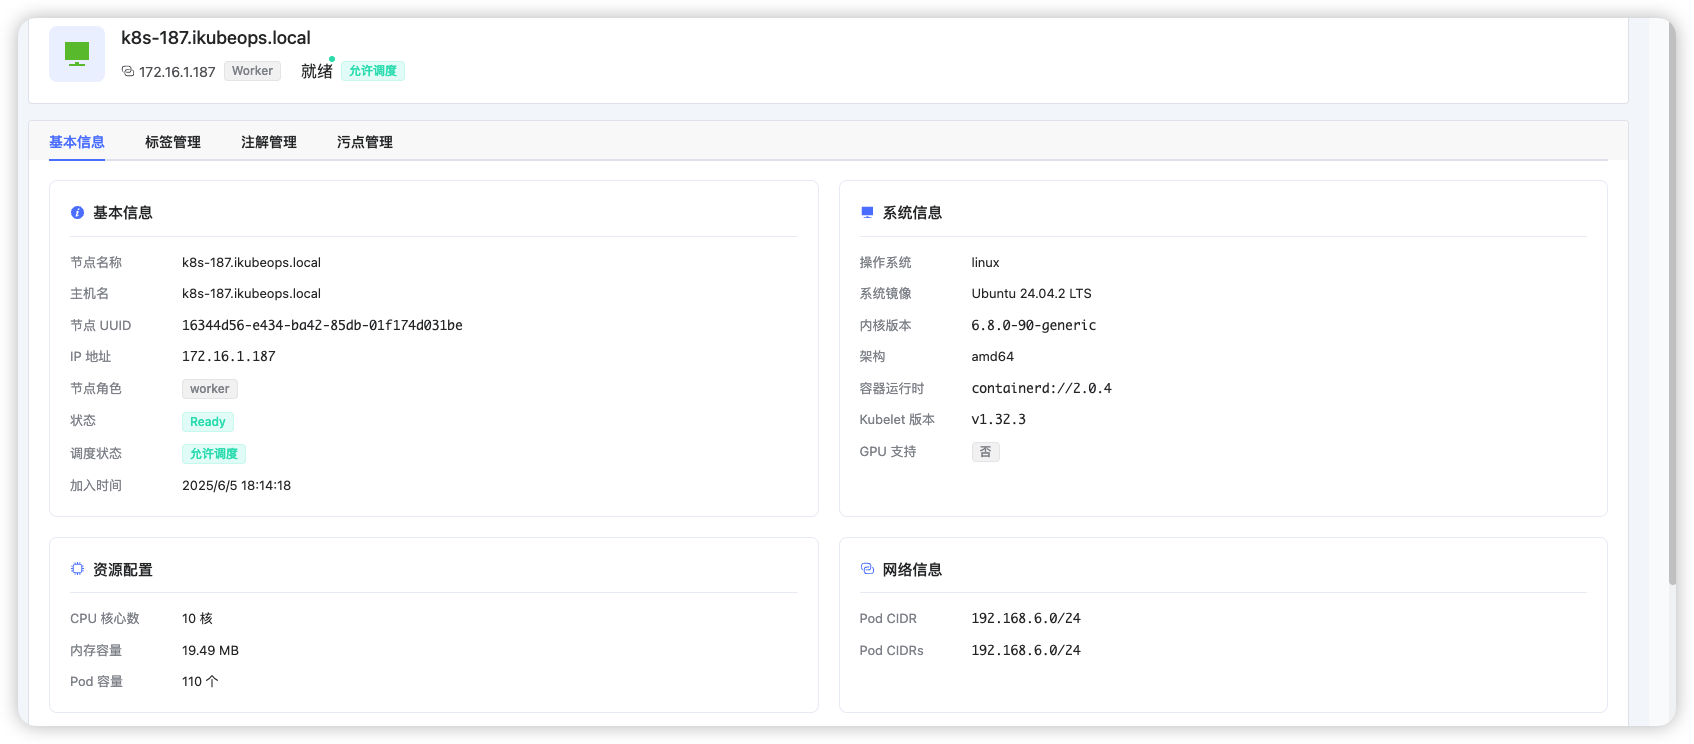The height and width of the screenshot is (744, 1694).
Task: Click the node UUID value
Action: [322, 325]
